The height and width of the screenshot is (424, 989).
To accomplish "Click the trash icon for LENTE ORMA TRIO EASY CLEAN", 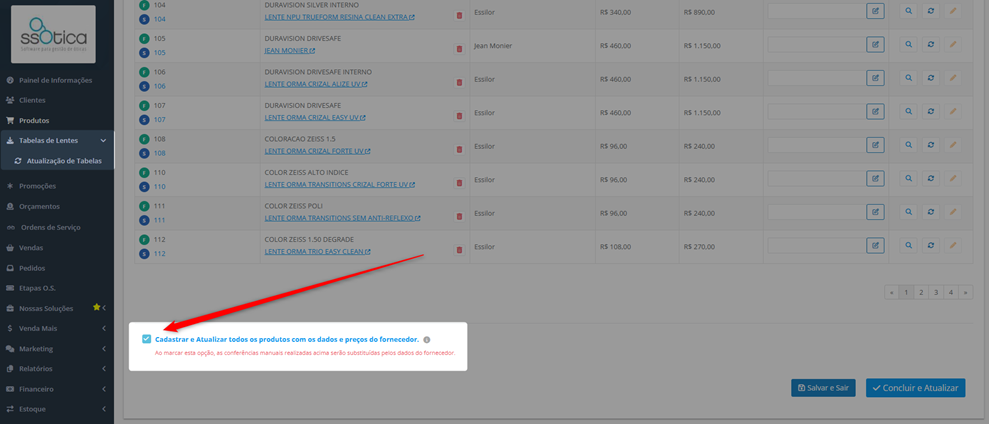I will 459,250.
